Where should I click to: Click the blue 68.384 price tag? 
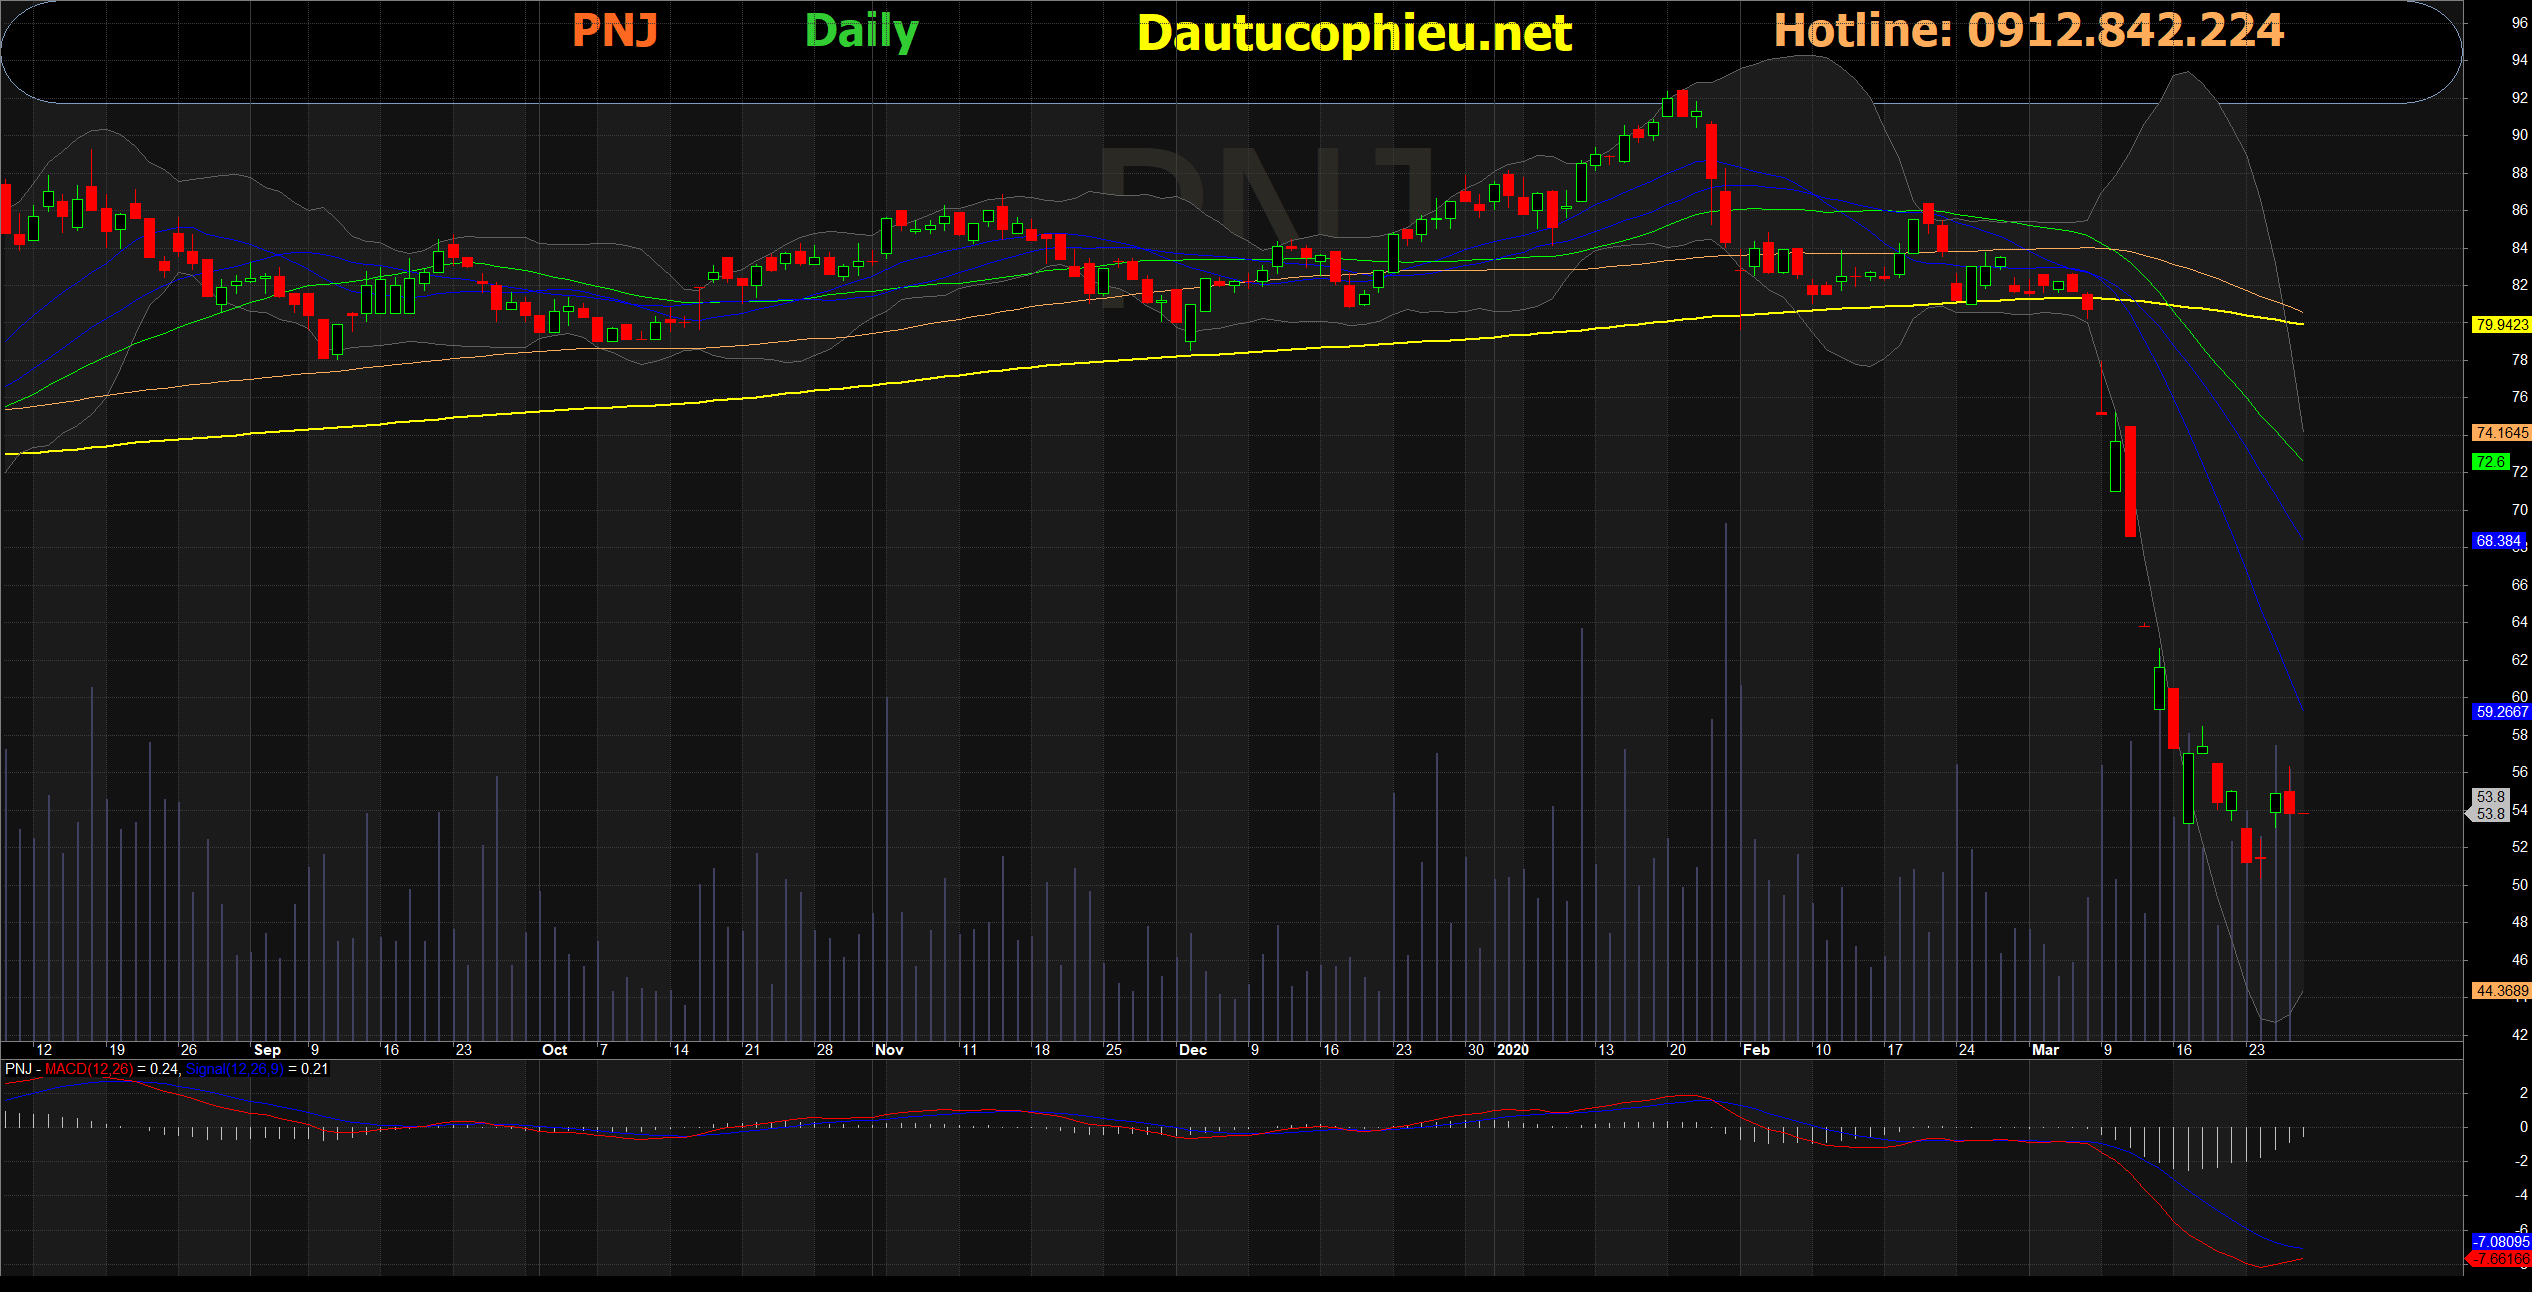[x=2497, y=541]
